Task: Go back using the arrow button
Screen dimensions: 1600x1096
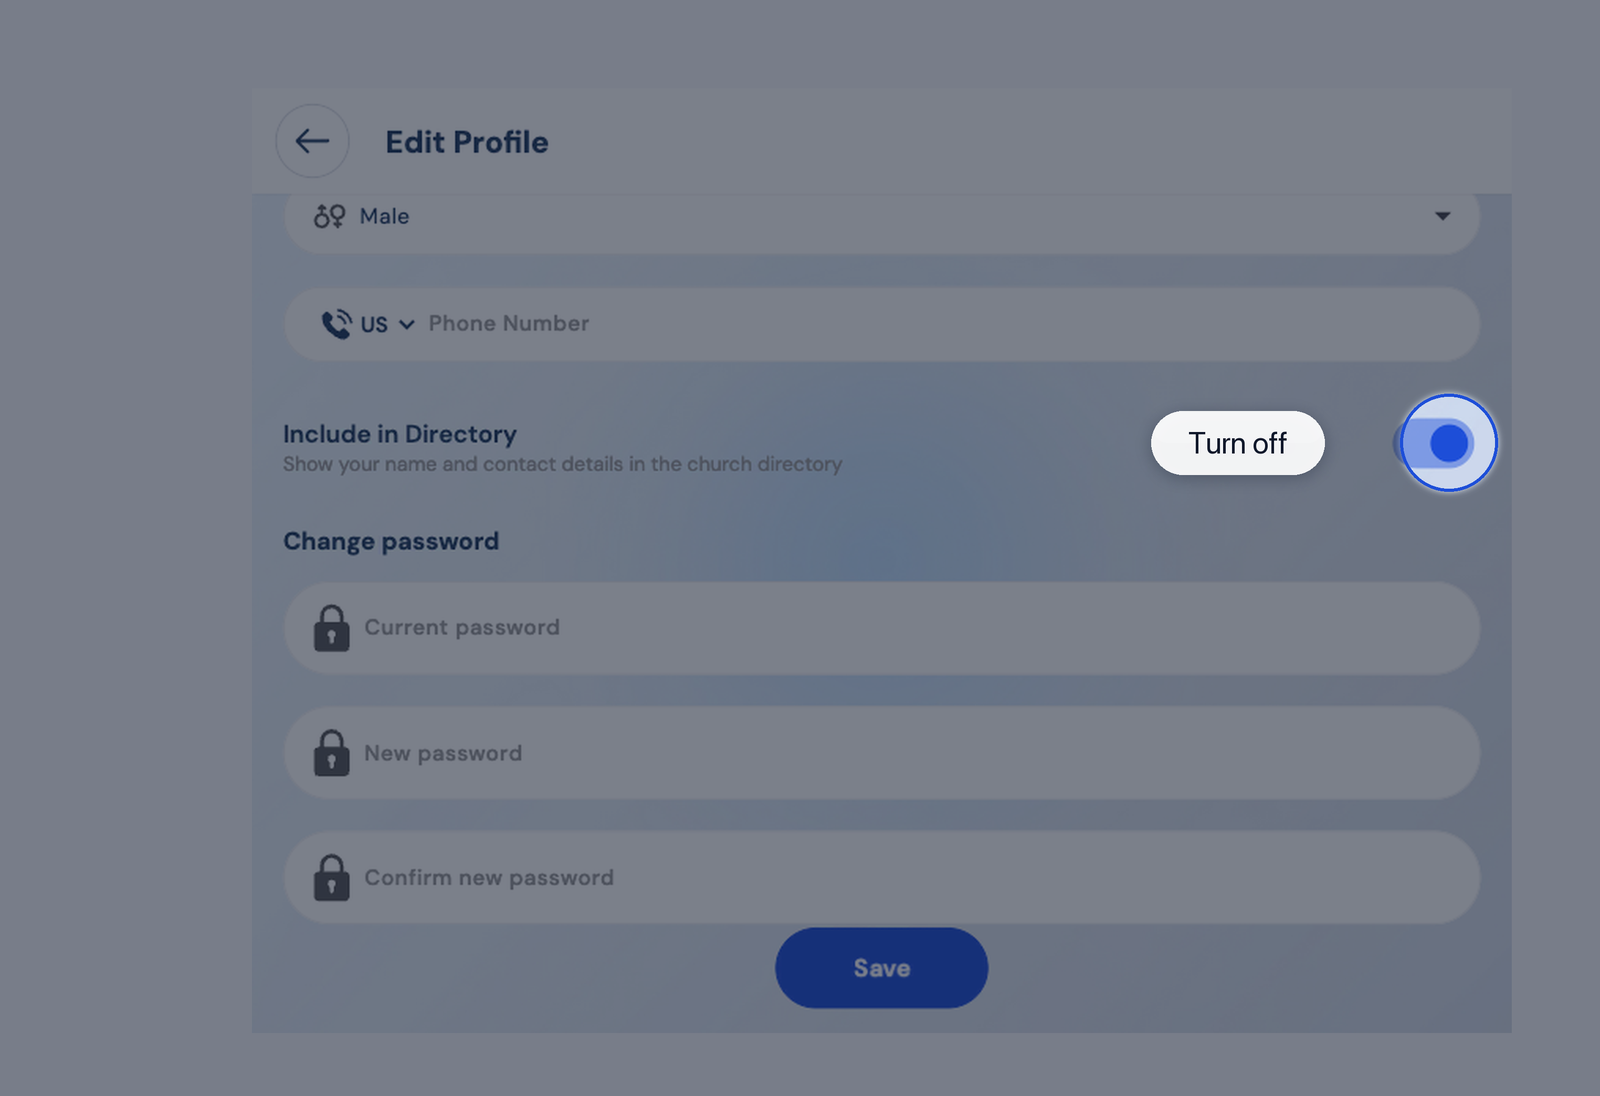Action: 312,141
